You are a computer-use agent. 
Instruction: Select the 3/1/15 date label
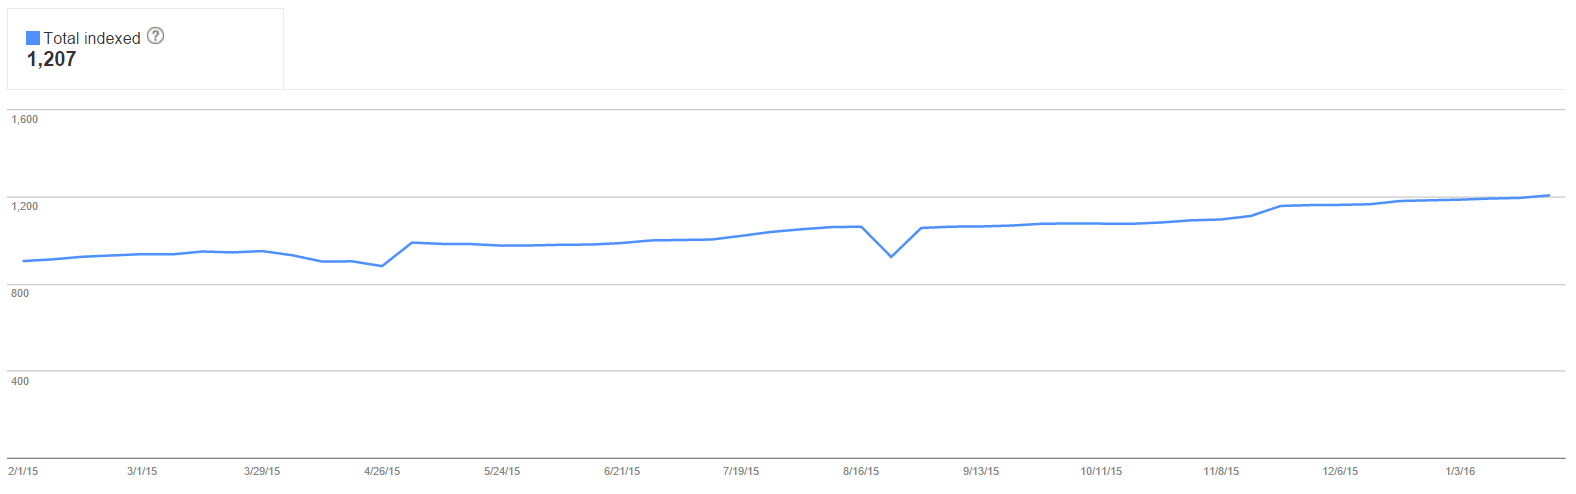tap(142, 471)
